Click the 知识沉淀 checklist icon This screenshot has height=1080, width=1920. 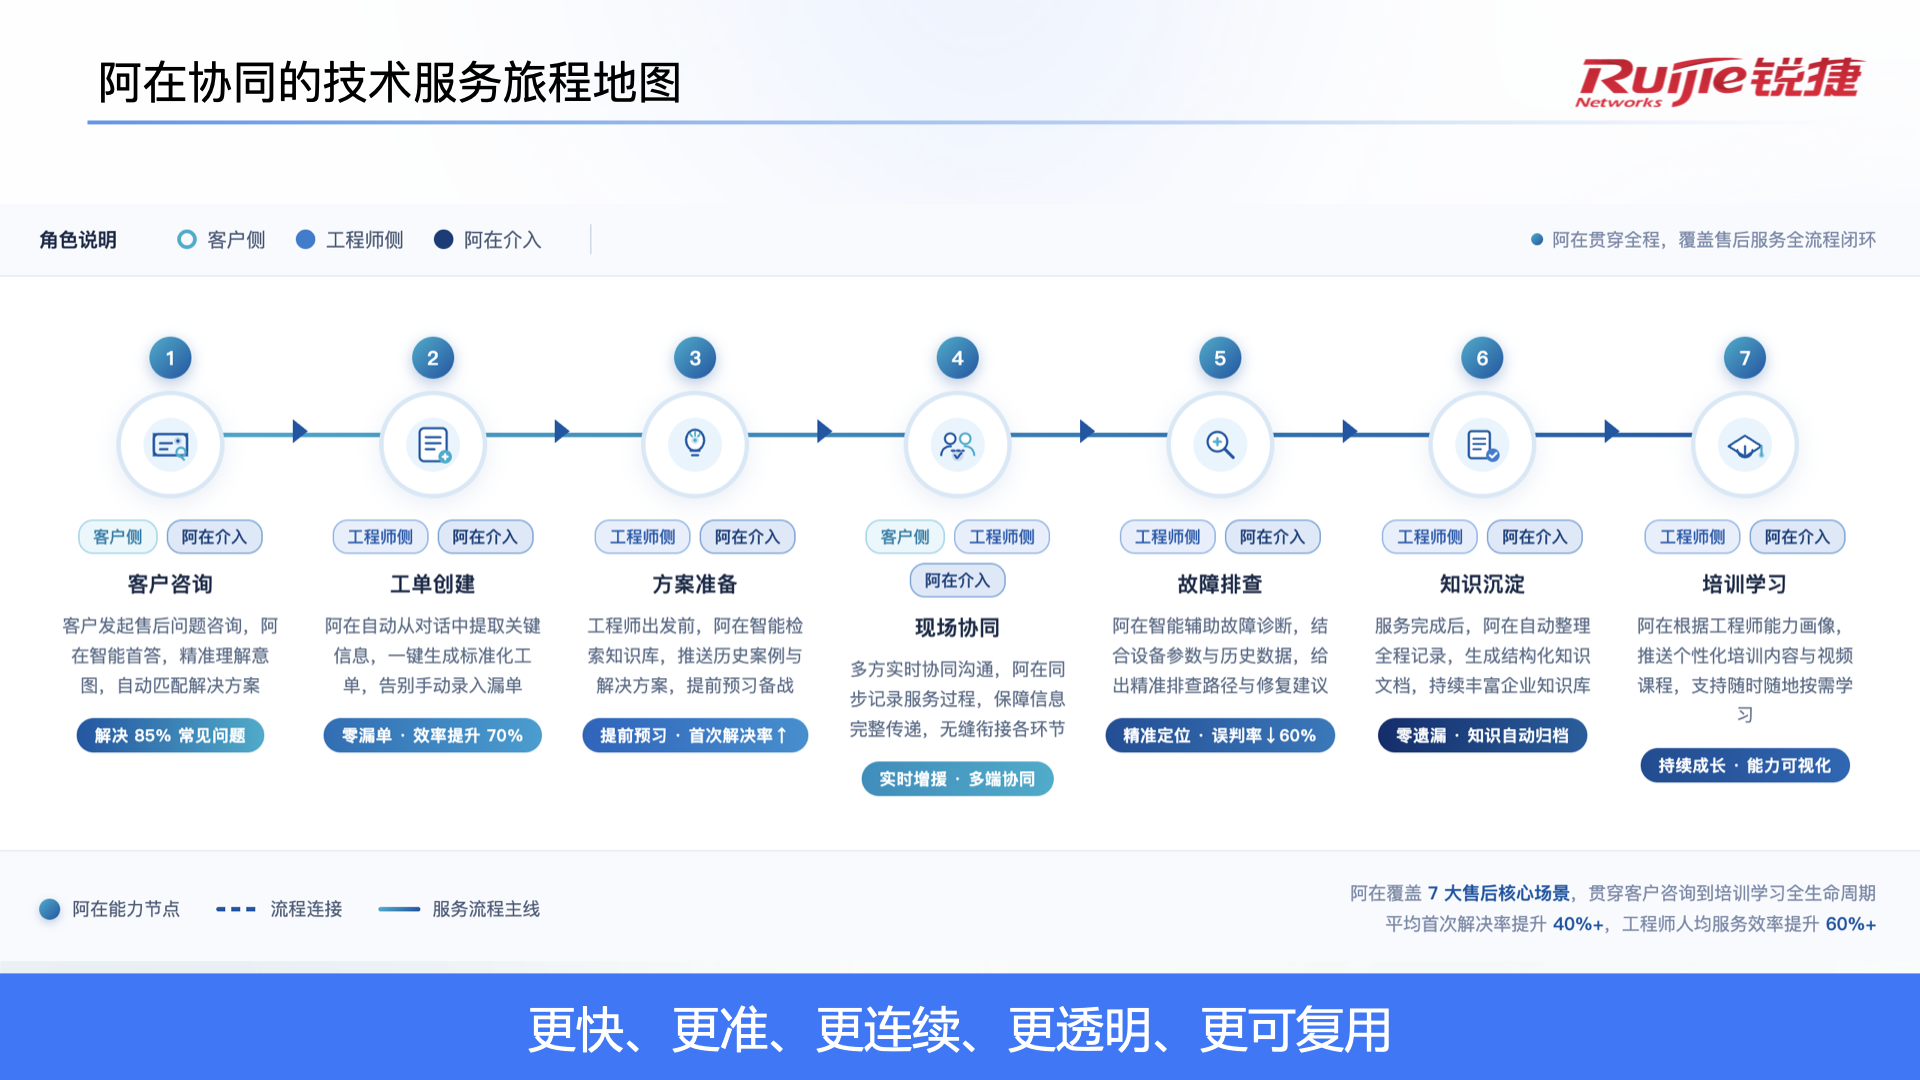[1482, 445]
